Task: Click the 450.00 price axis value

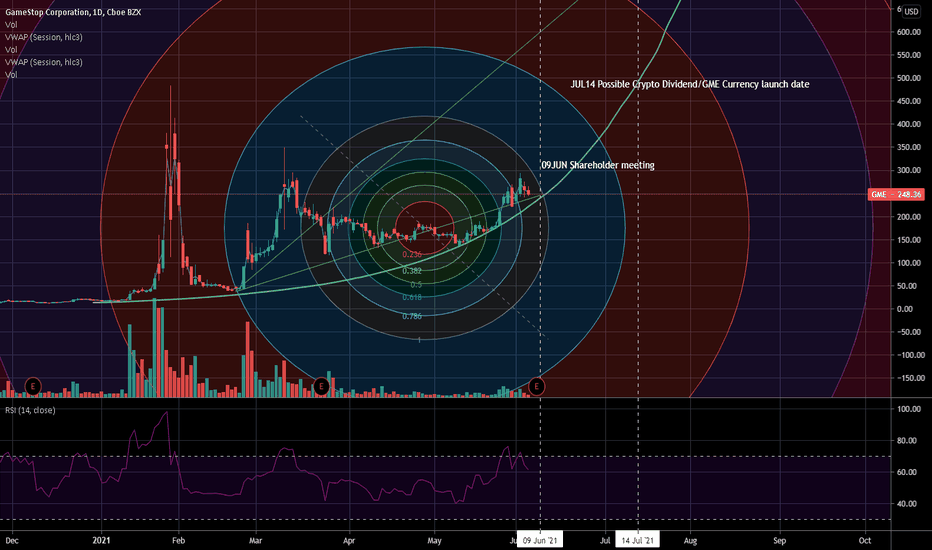Action: [909, 102]
